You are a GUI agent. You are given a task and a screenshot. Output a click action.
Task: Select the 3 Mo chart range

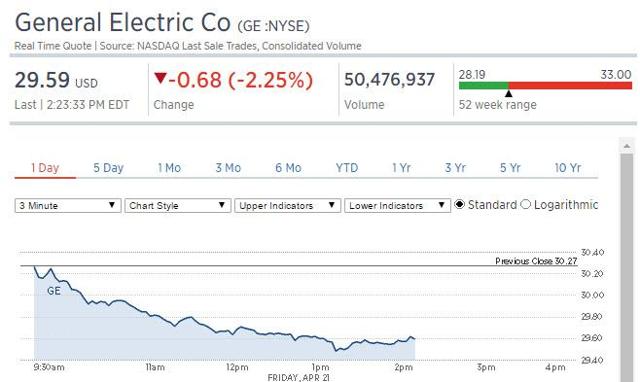(x=228, y=168)
